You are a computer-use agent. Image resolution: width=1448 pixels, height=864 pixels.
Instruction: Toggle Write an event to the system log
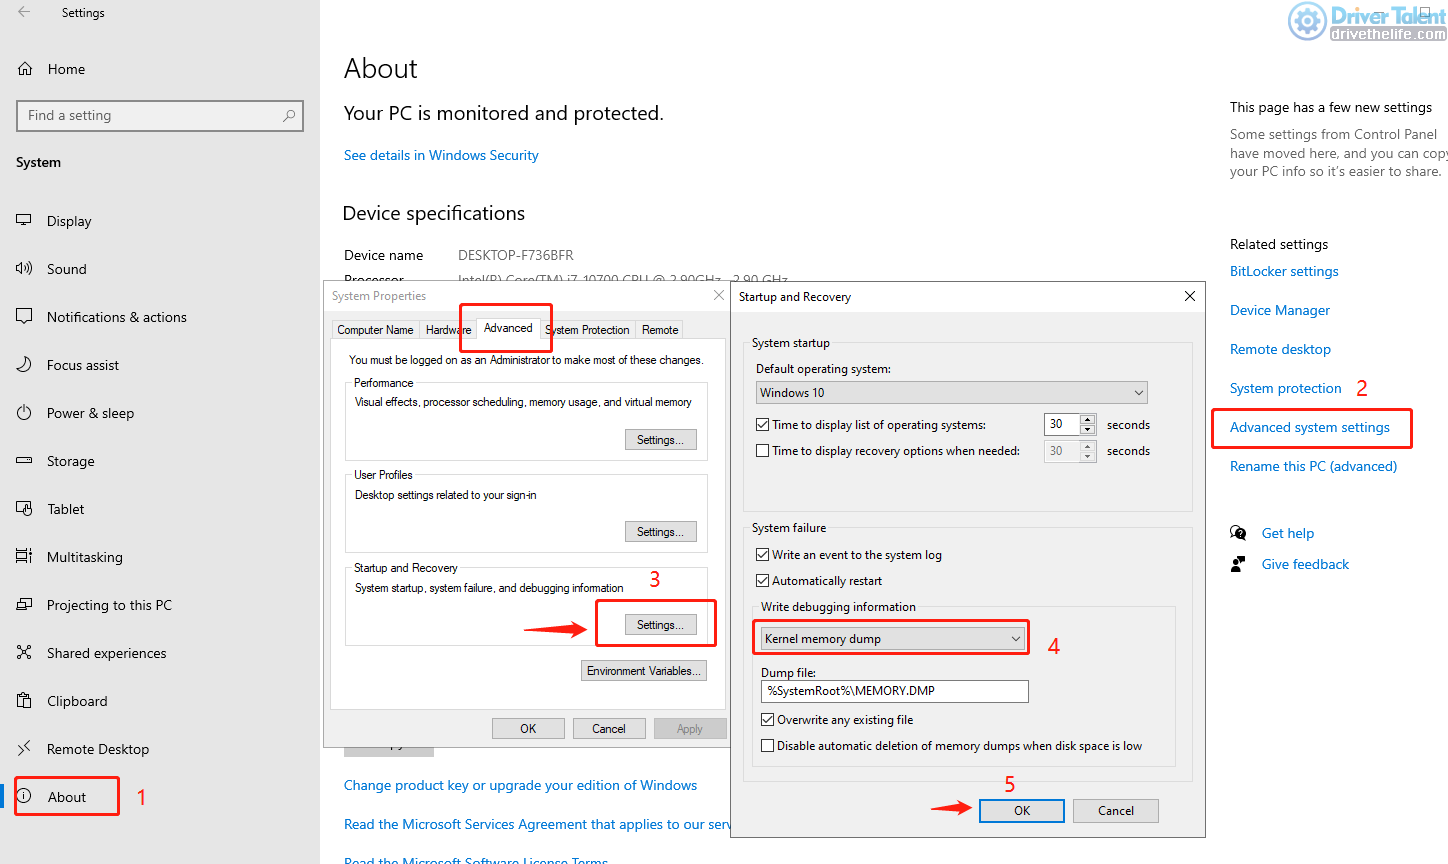tap(763, 555)
